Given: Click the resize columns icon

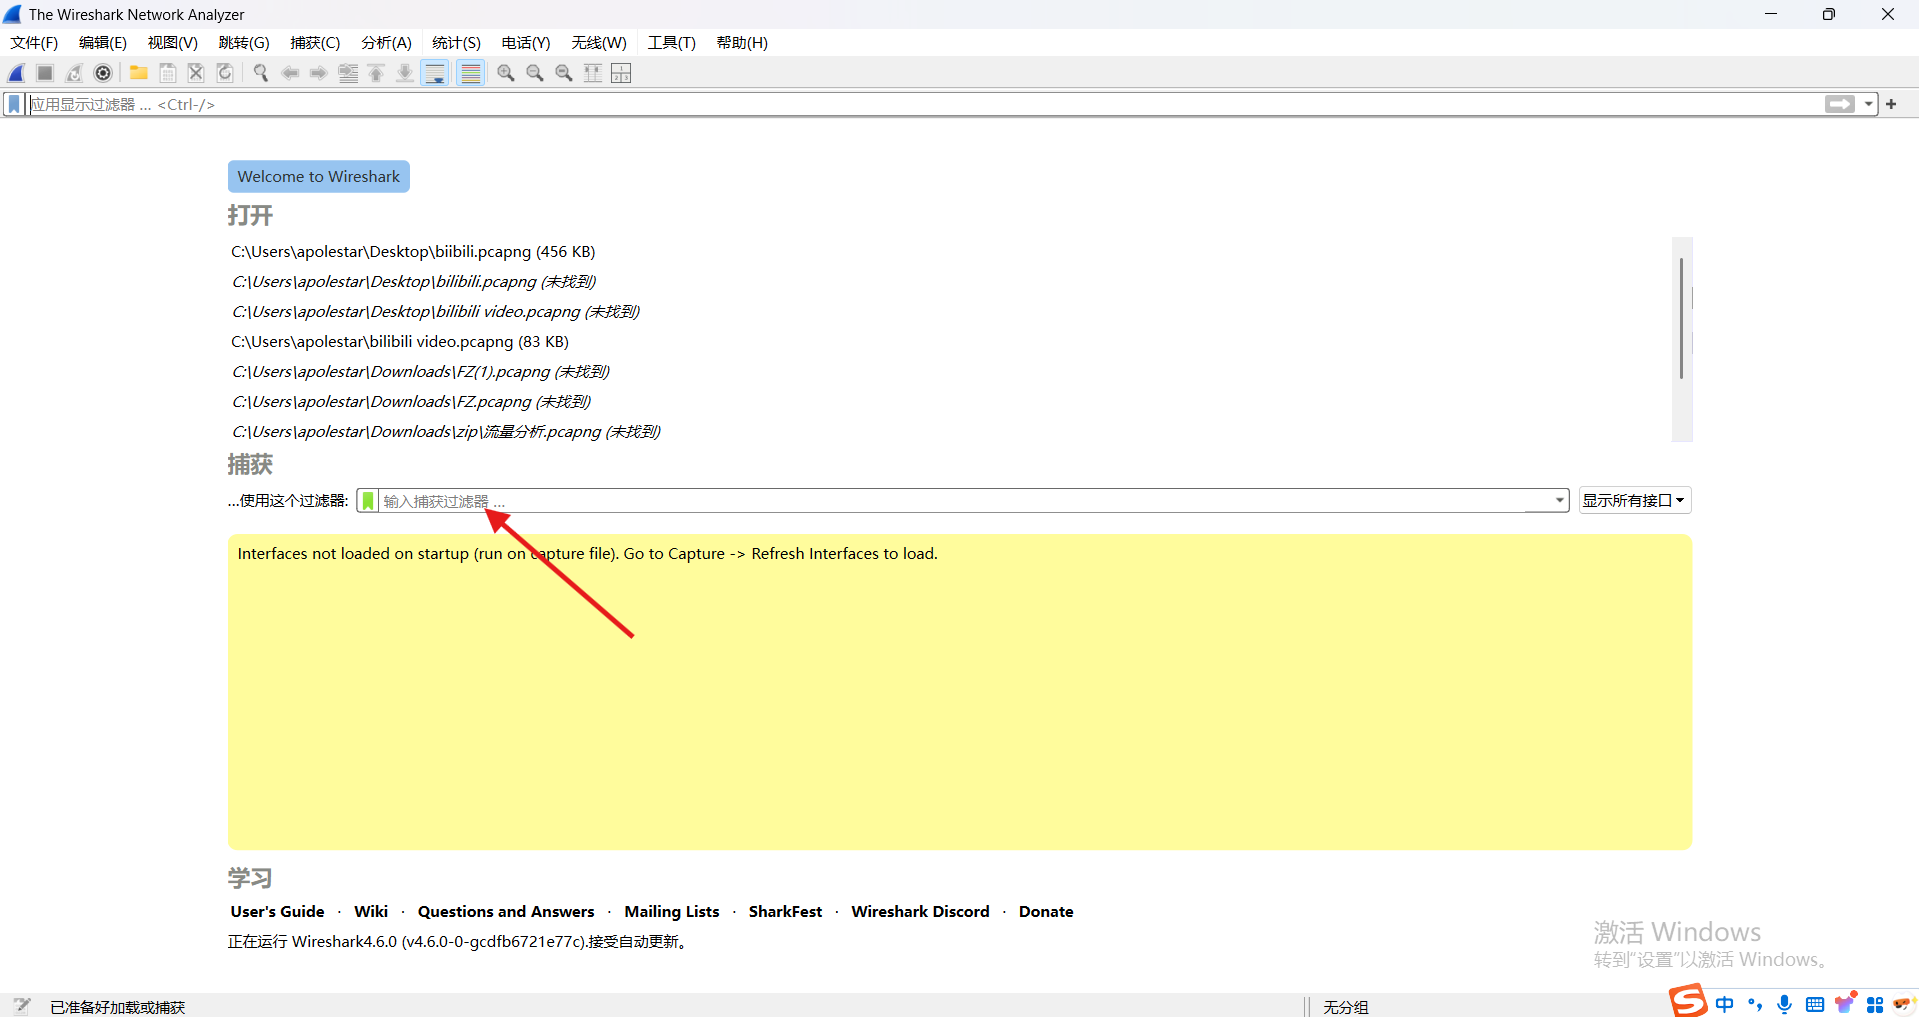Looking at the screenshot, I should point(593,73).
